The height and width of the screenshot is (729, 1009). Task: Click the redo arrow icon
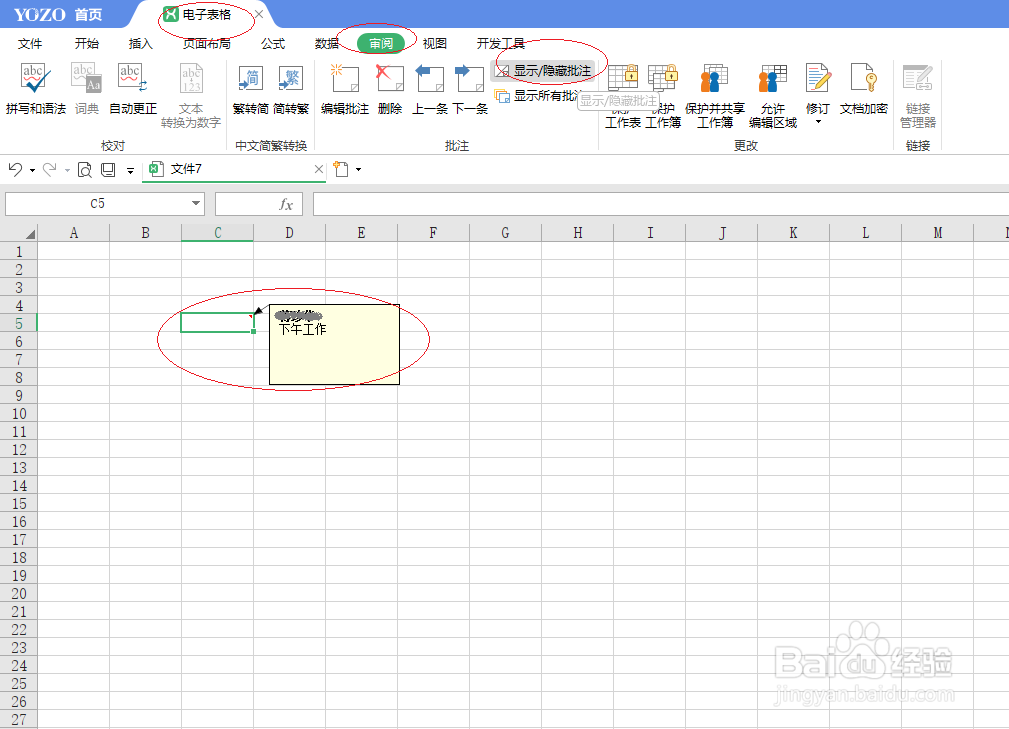click(x=50, y=169)
